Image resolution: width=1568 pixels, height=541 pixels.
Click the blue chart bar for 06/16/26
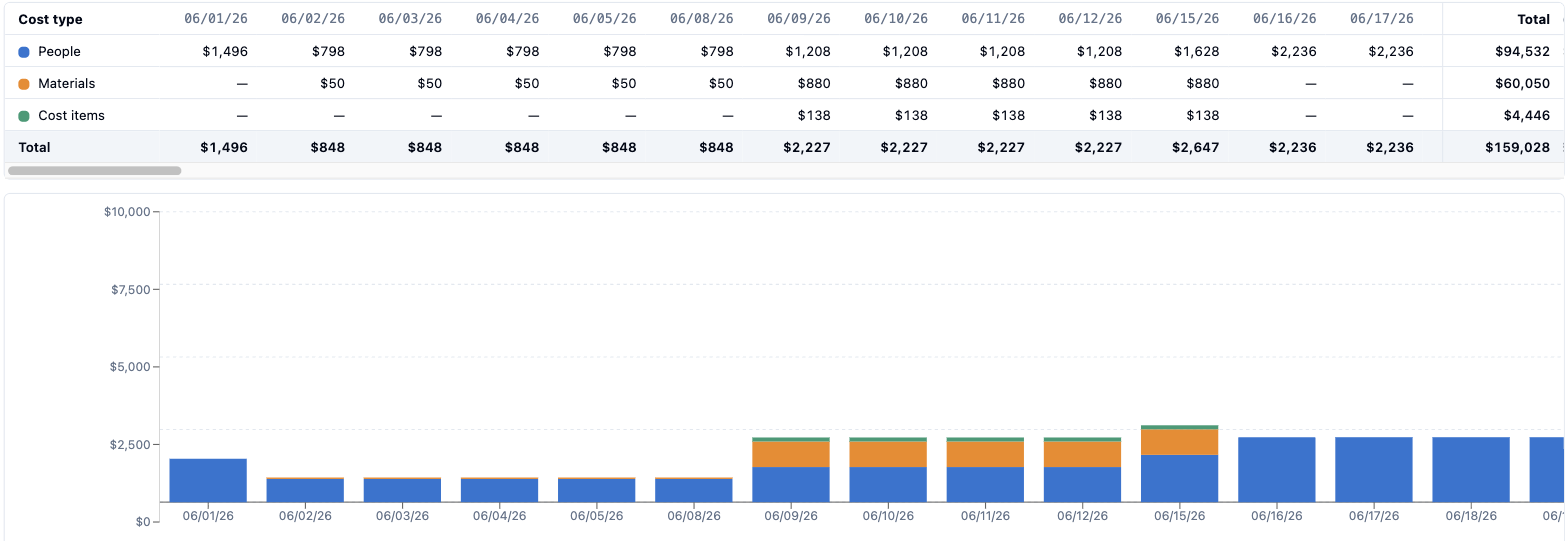pos(1277,469)
